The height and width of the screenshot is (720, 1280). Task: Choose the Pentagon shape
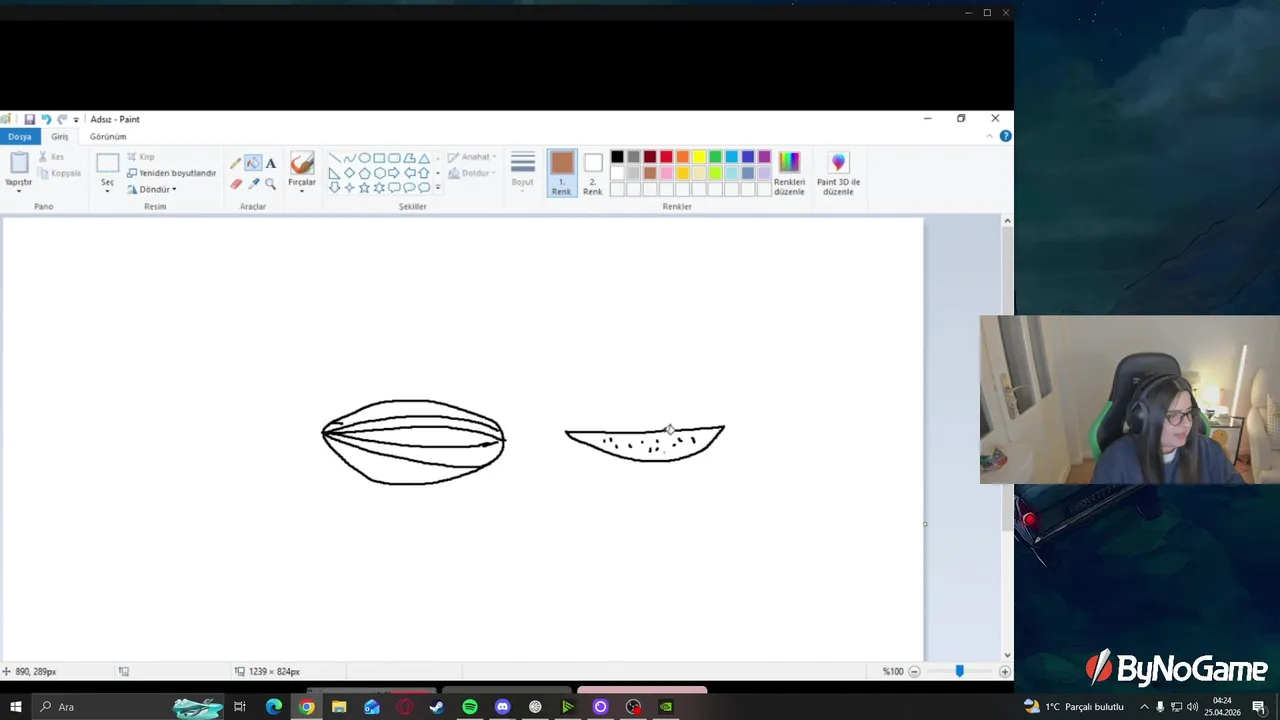364,173
